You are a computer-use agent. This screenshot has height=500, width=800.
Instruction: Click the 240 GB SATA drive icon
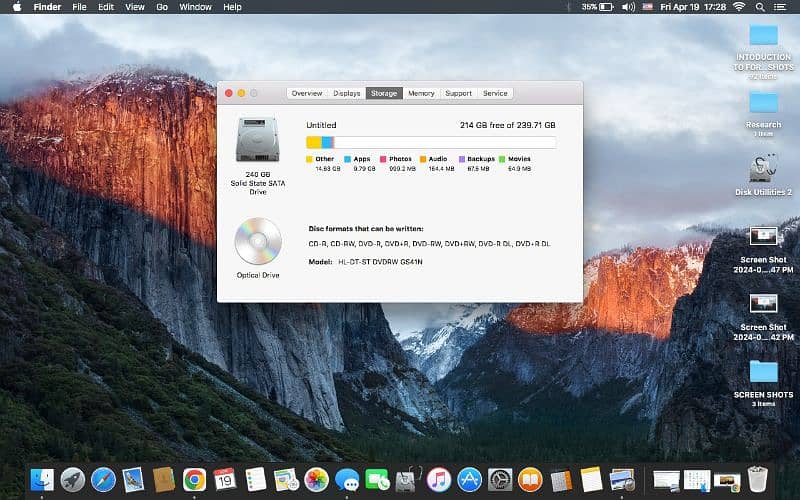(x=257, y=140)
